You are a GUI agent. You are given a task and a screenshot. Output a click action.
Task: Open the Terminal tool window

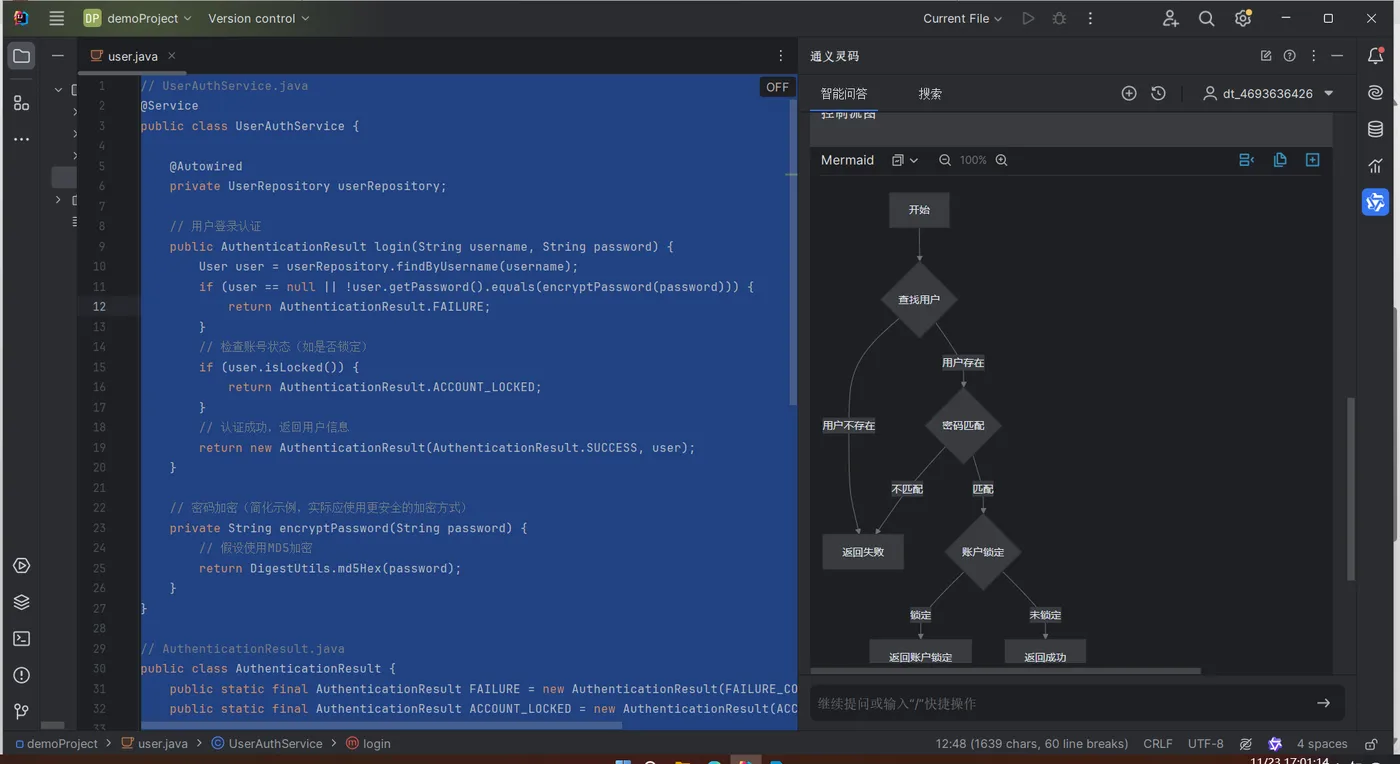tap(21, 639)
